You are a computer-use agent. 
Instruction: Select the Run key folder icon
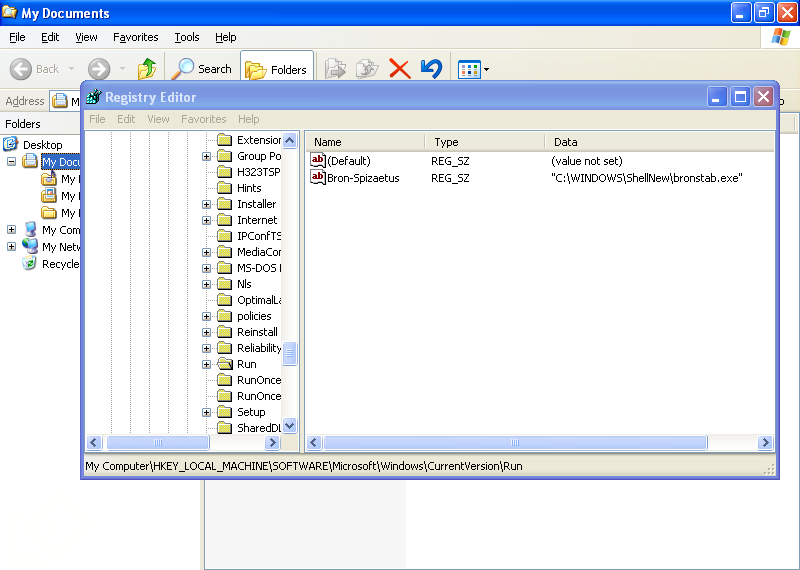(x=224, y=364)
